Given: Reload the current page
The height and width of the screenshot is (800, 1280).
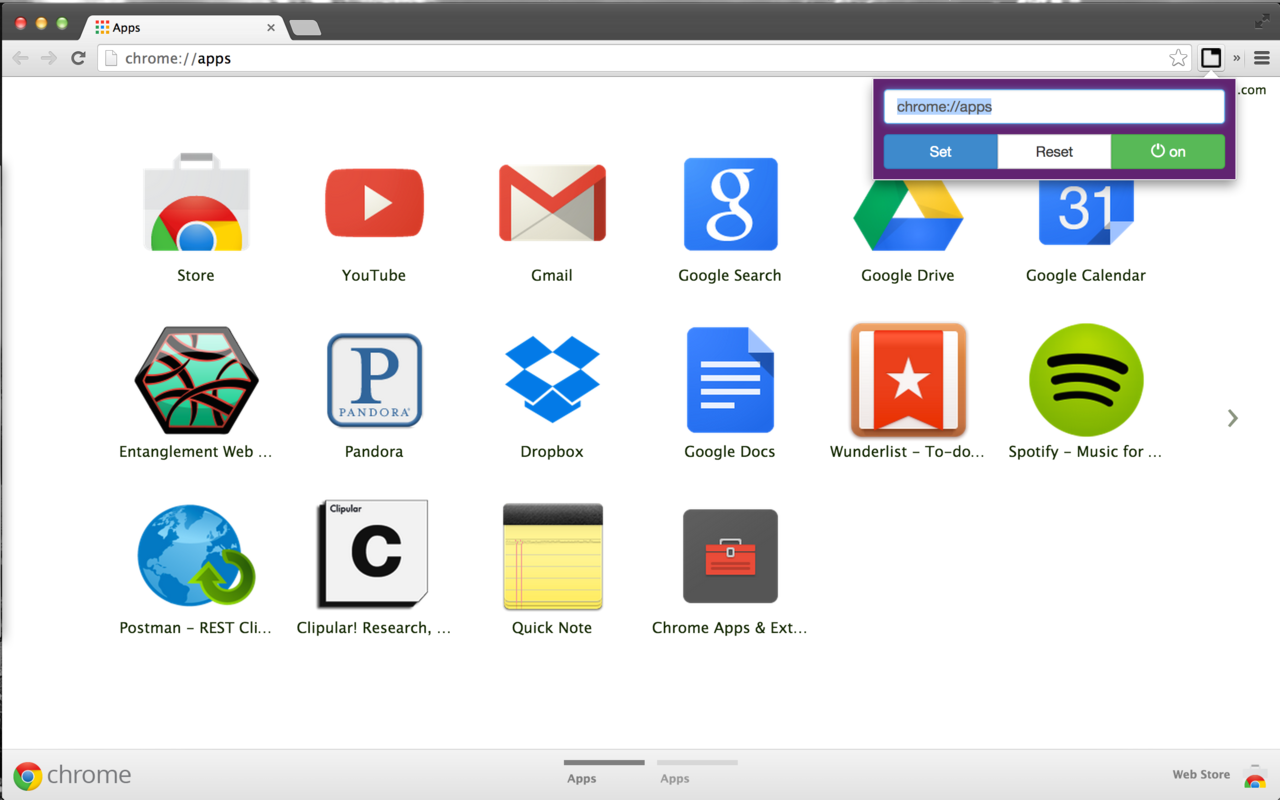Looking at the screenshot, I should pyautogui.click(x=77, y=58).
